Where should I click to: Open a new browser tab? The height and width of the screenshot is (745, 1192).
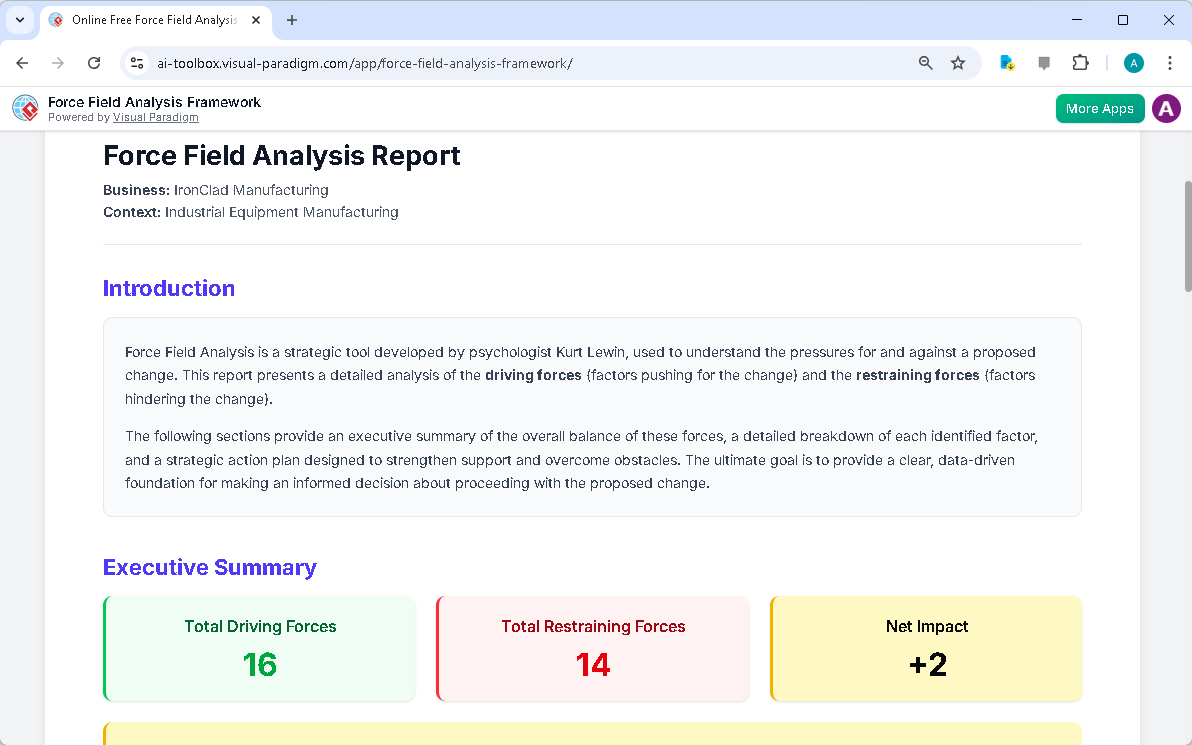pyautogui.click(x=290, y=20)
